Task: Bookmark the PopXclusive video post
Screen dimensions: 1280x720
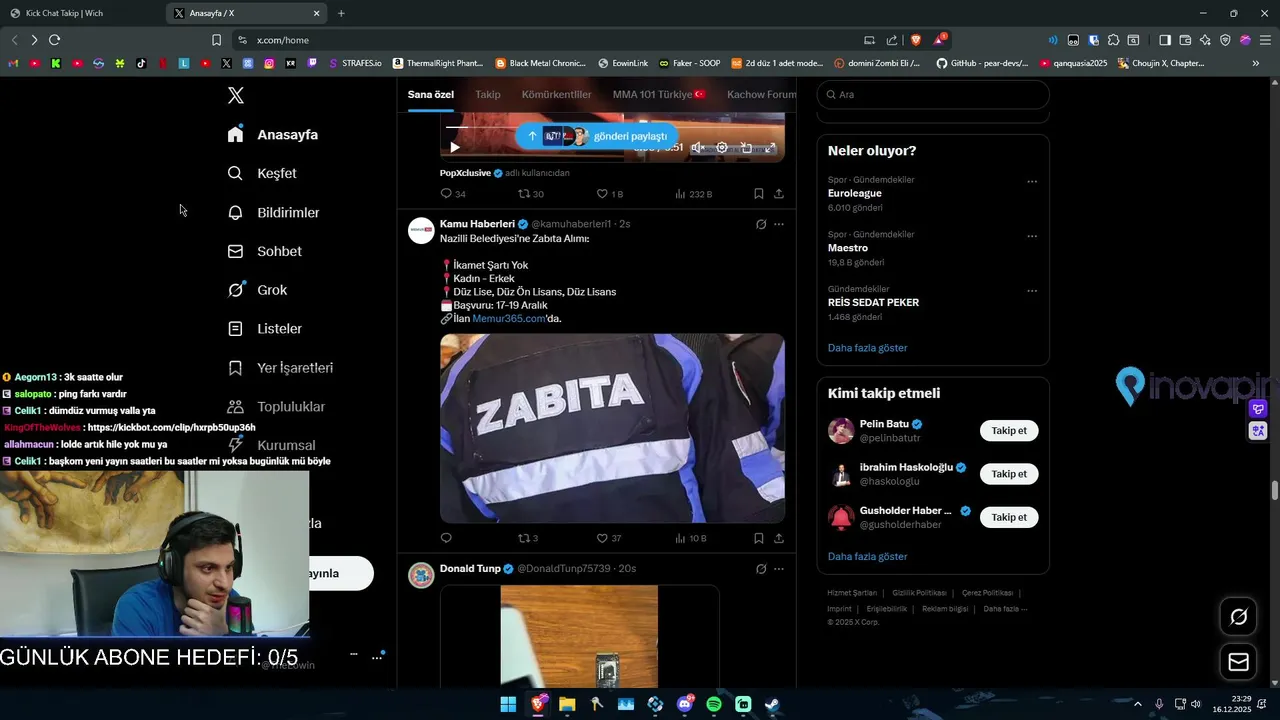Action: coord(759,194)
